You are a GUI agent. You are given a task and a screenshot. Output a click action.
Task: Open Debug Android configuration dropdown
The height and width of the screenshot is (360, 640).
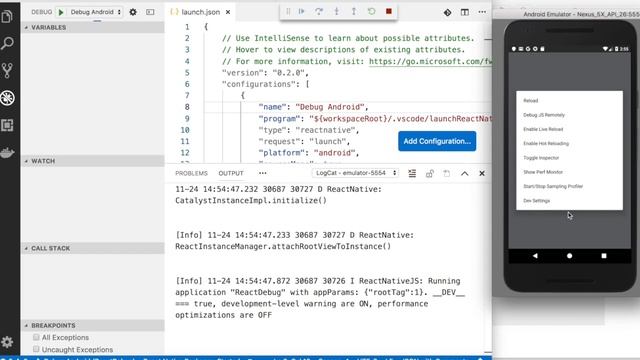point(95,12)
